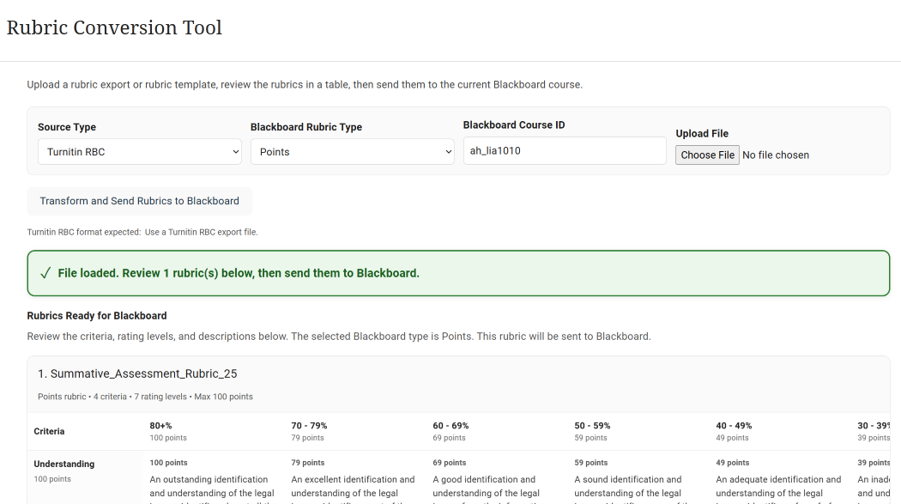Click the Choose File button
This screenshot has width=901, height=504.
tap(707, 155)
